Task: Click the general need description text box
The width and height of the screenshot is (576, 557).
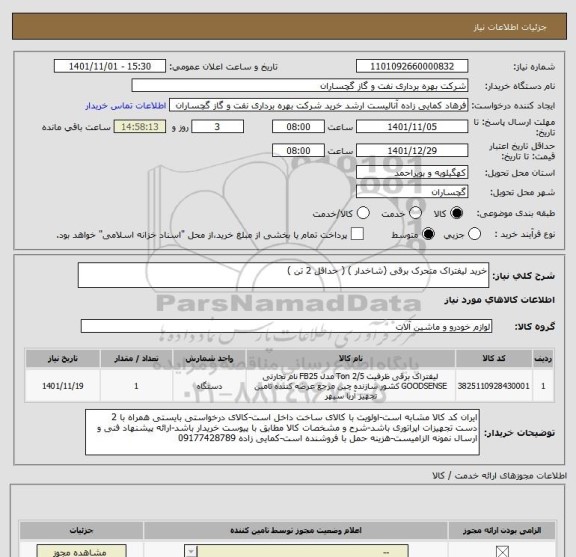Action: (x=283, y=275)
